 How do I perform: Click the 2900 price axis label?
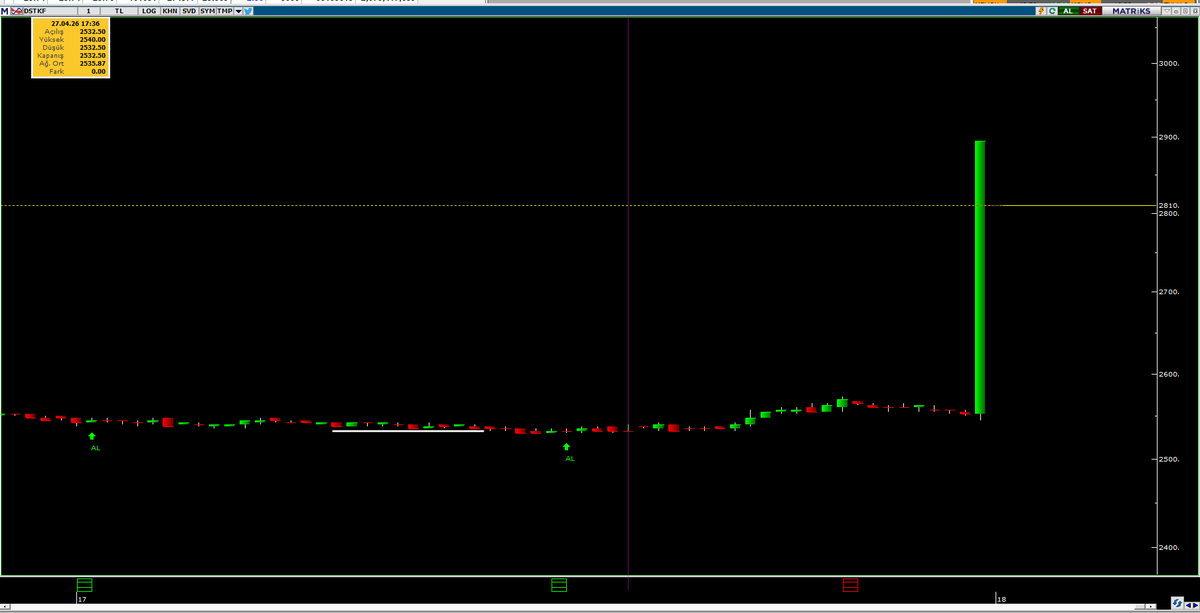[1170, 137]
